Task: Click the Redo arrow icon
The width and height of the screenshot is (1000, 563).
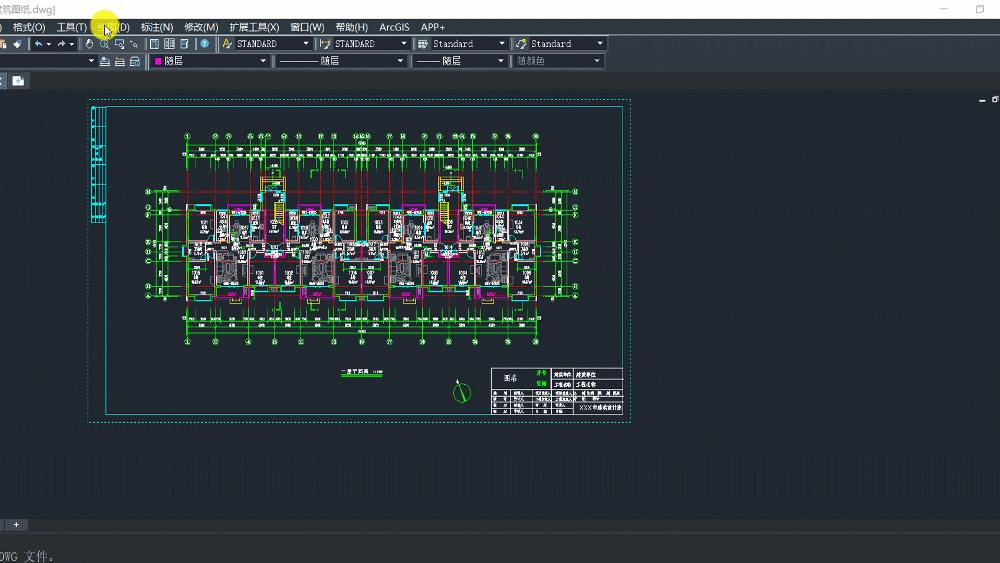Action: 61,44
